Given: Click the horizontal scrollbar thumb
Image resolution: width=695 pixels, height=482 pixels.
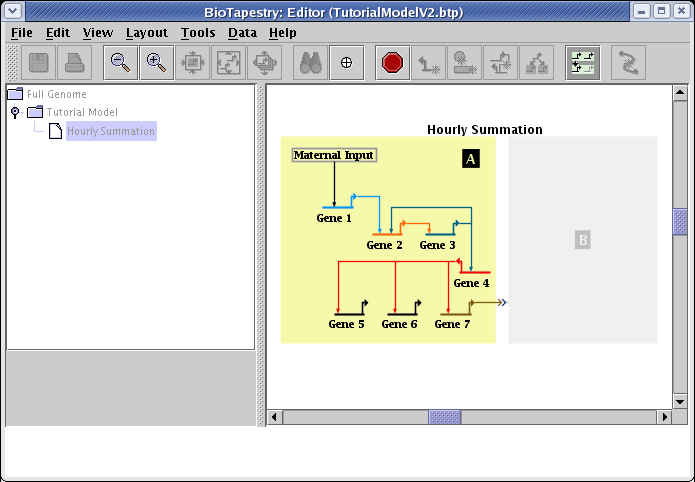Looking at the screenshot, I should tap(444, 416).
